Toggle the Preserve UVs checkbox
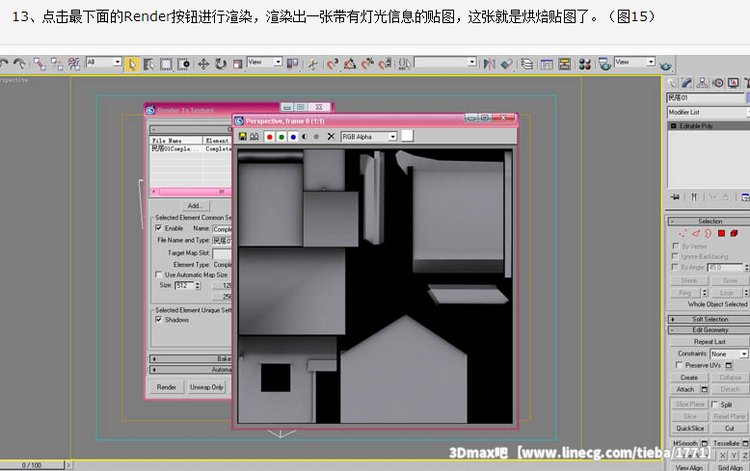 (678, 365)
